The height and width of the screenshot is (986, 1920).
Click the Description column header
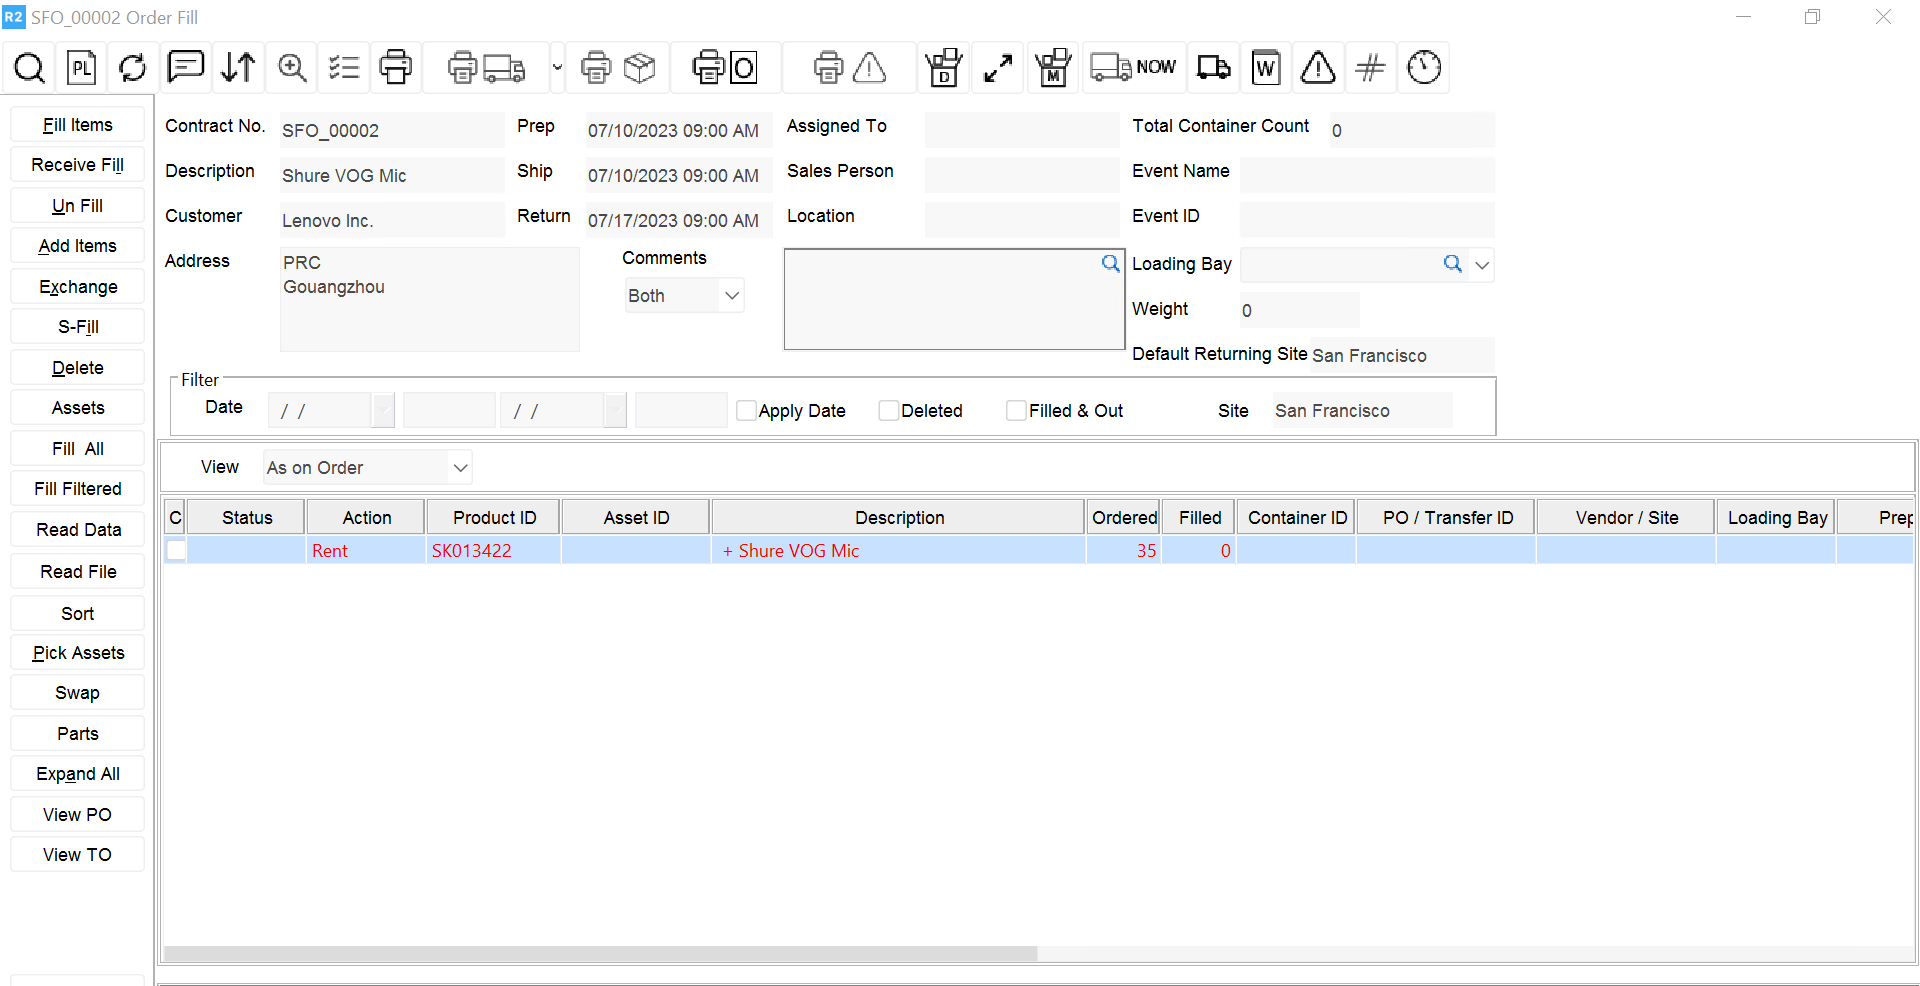(898, 518)
